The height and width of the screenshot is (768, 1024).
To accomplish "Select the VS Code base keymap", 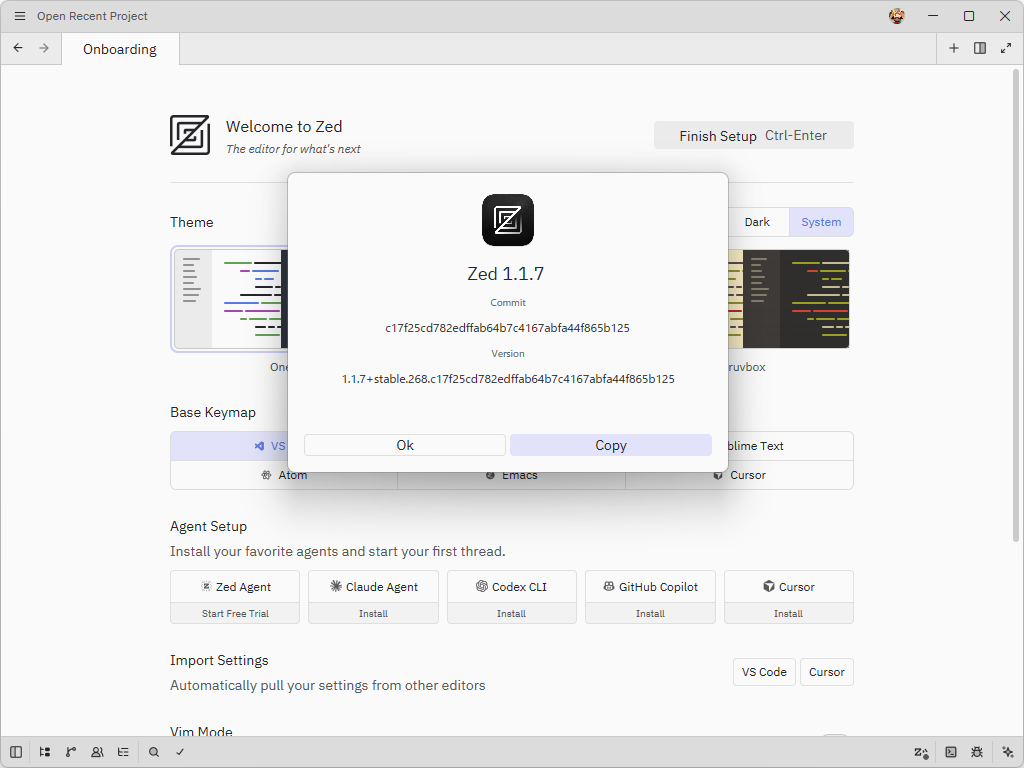I will pyautogui.click(x=229, y=446).
